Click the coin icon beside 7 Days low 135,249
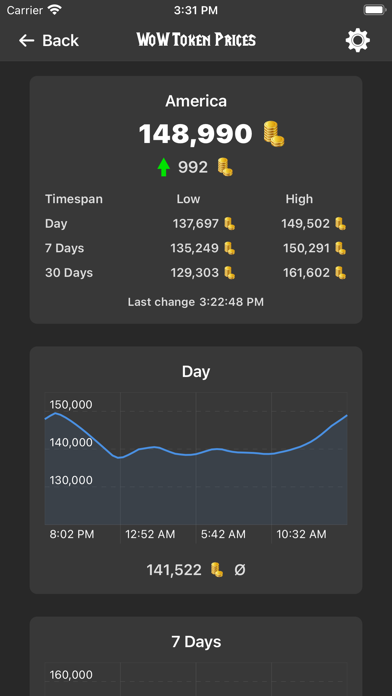392x696 pixels. [x=229, y=248]
